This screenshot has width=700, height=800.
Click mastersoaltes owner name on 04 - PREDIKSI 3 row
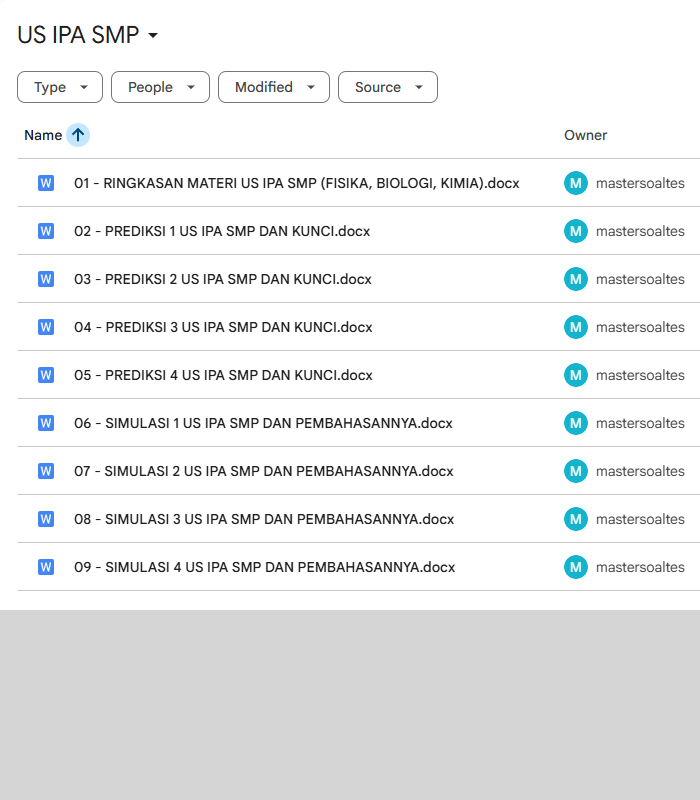(640, 327)
